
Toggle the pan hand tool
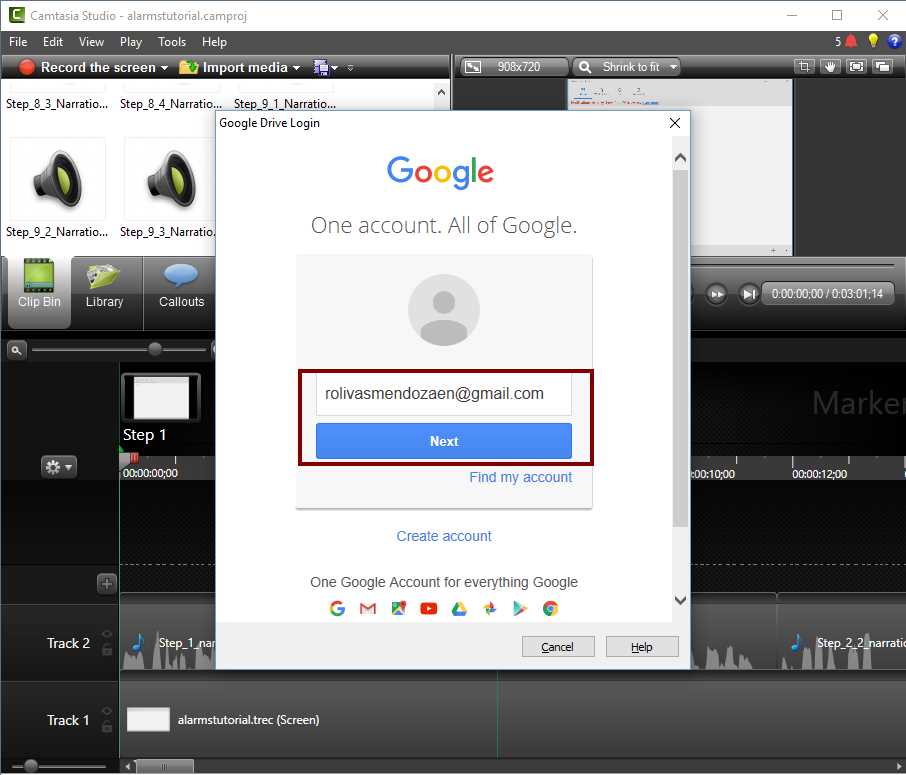coord(832,66)
